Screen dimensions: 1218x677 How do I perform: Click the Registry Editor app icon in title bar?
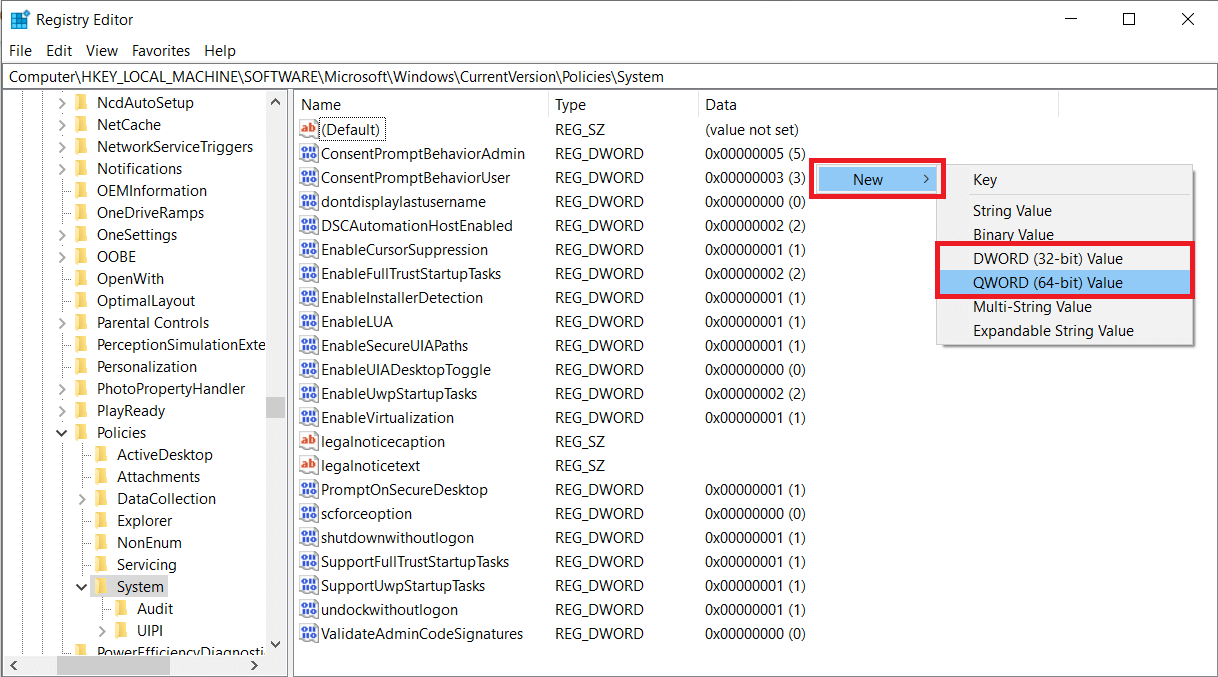[19, 19]
